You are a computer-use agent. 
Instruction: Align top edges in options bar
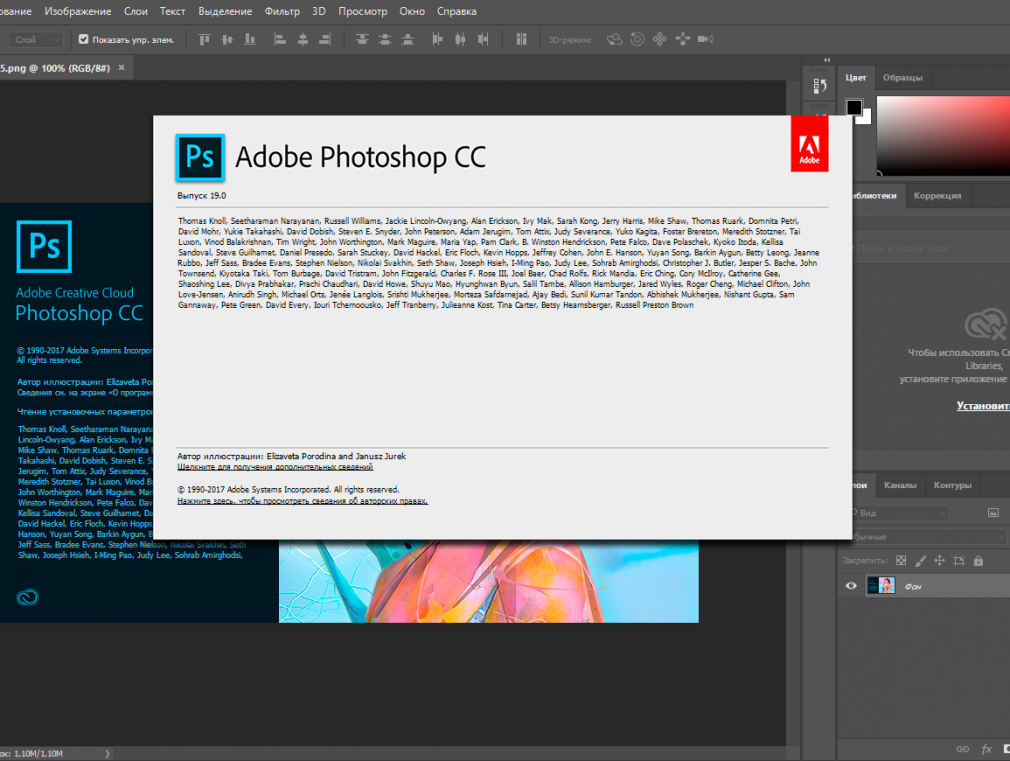(x=204, y=39)
